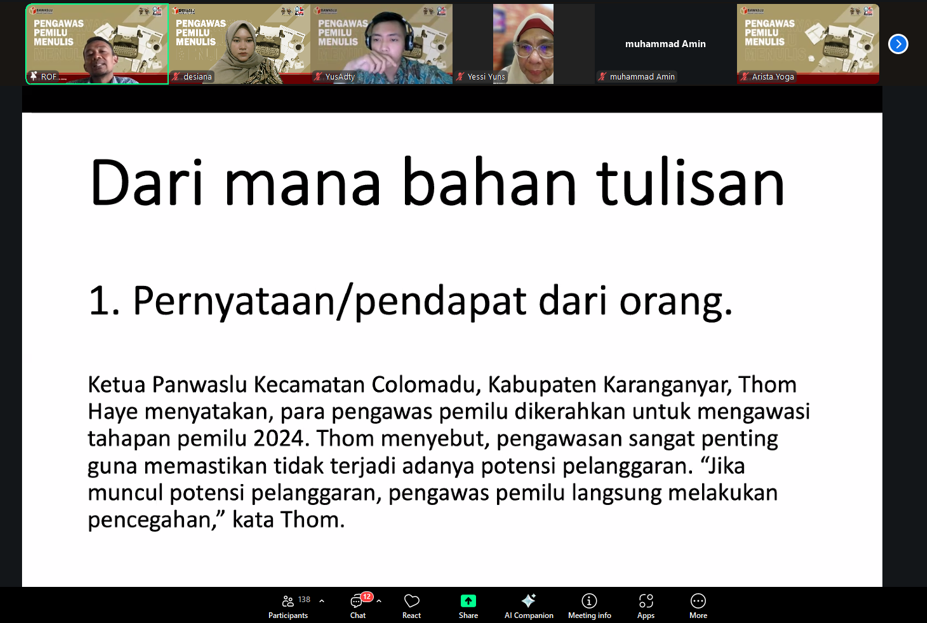927x623 pixels.
Task: Open the Participants panel
Action: (x=289, y=600)
